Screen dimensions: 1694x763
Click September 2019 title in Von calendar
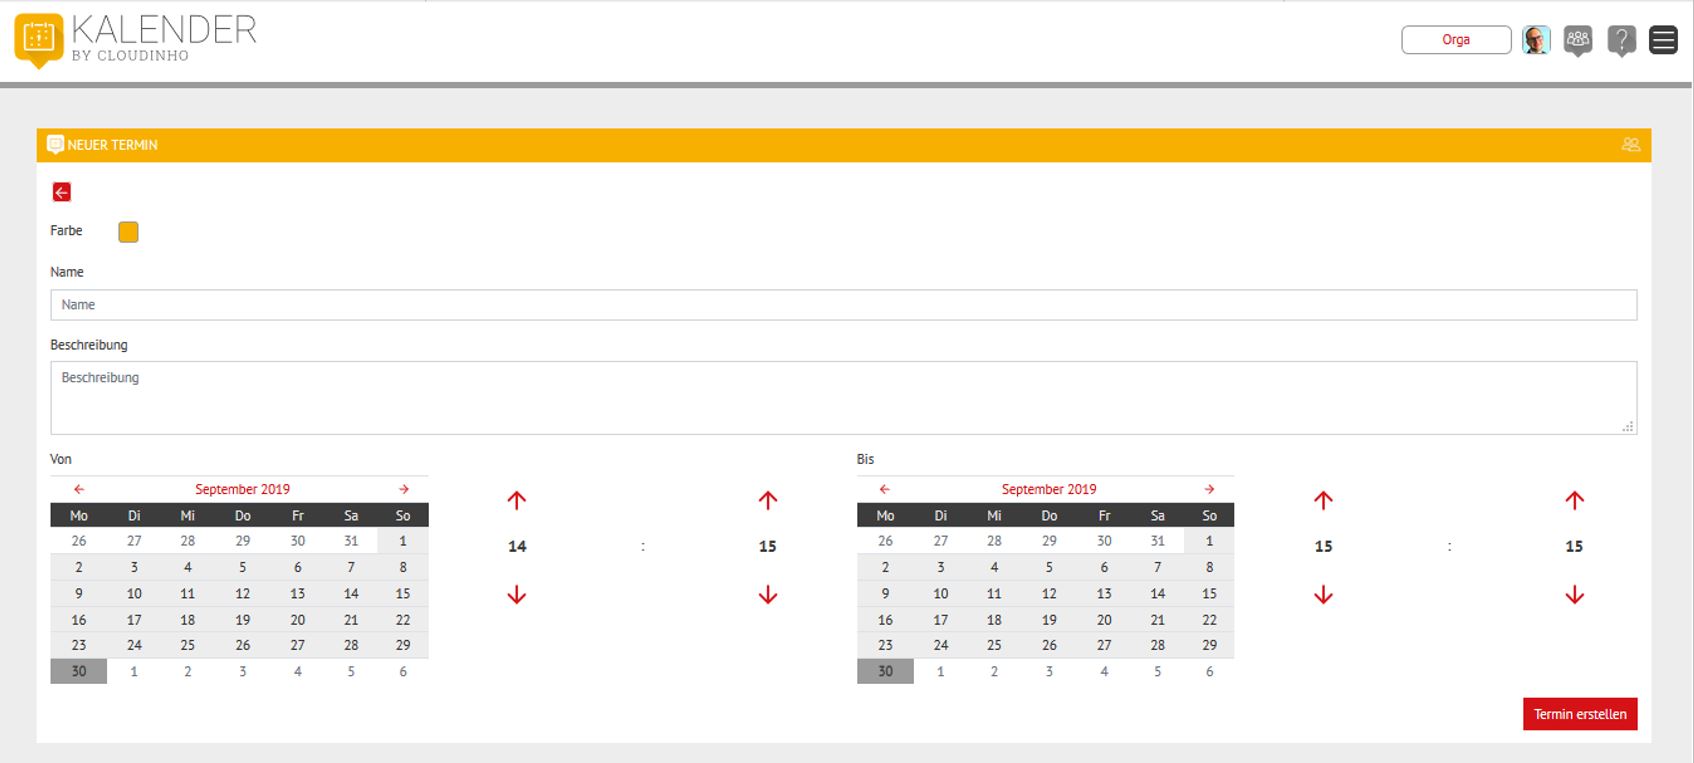242,489
